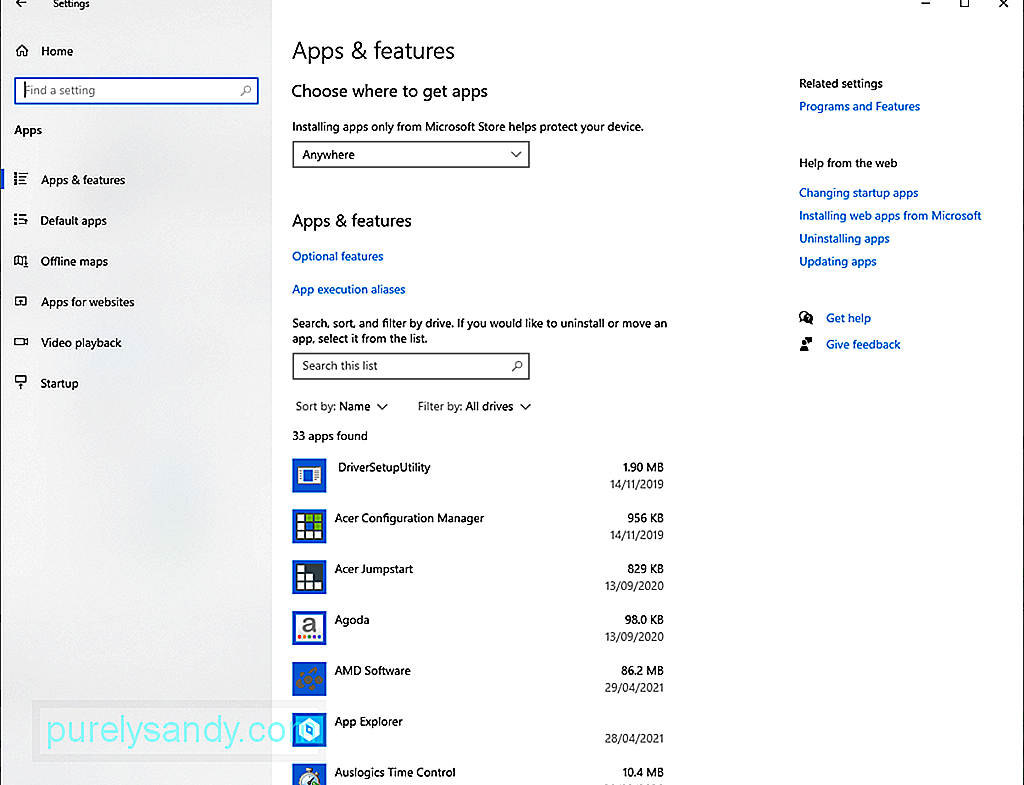Image resolution: width=1024 pixels, height=785 pixels.
Task: Click the Startup icon in sidebar
Action: (x=21, y=382)
